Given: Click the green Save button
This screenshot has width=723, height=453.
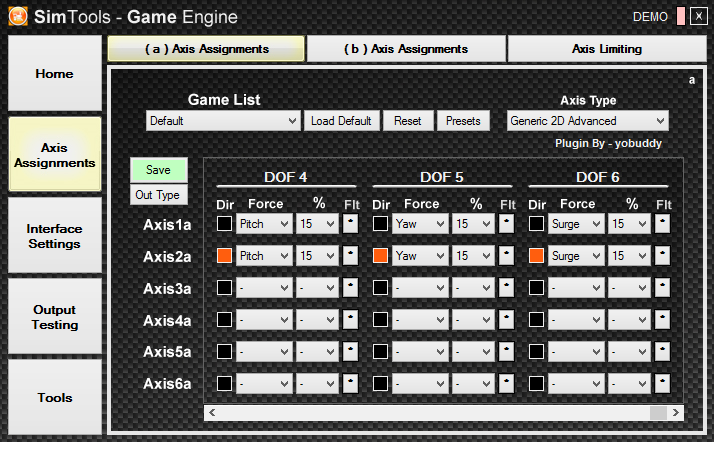Looking at the screenshot, I should [x=159, y=170].
